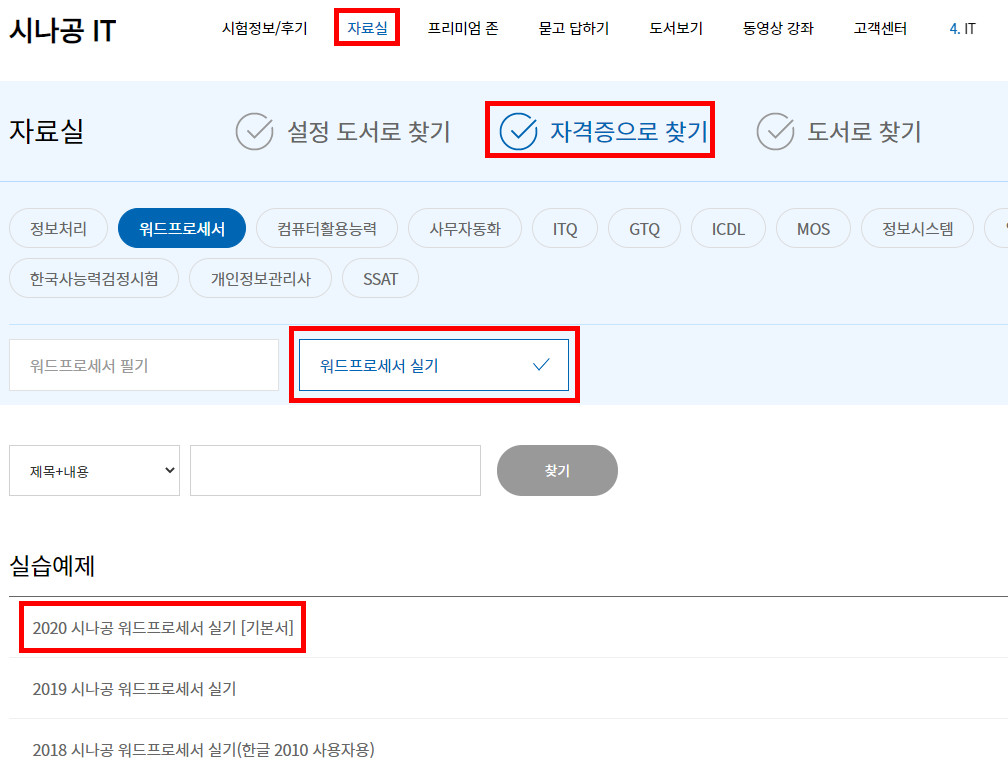Viewport: 1008px width, 777px height.
Task: Select the 정보처리 category
Action: click(x=58, y=228)
